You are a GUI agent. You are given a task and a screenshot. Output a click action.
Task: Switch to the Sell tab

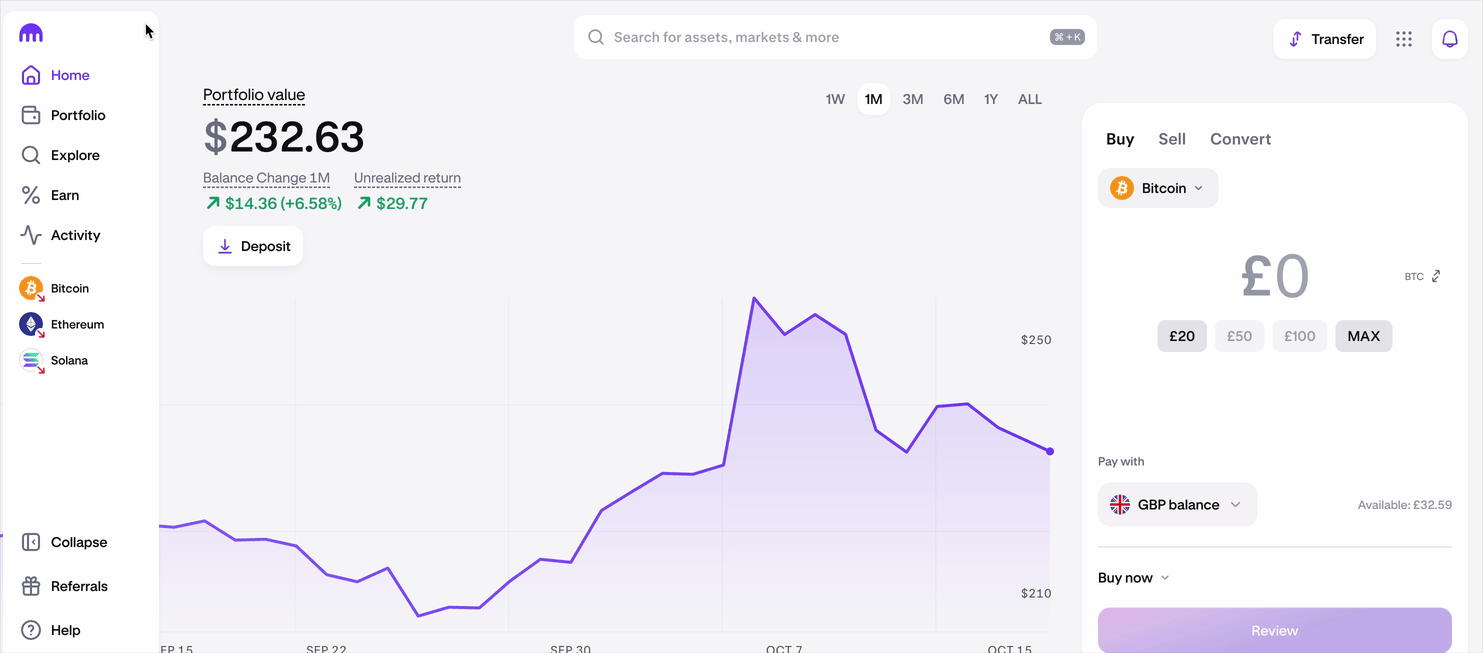(1172, 139)
